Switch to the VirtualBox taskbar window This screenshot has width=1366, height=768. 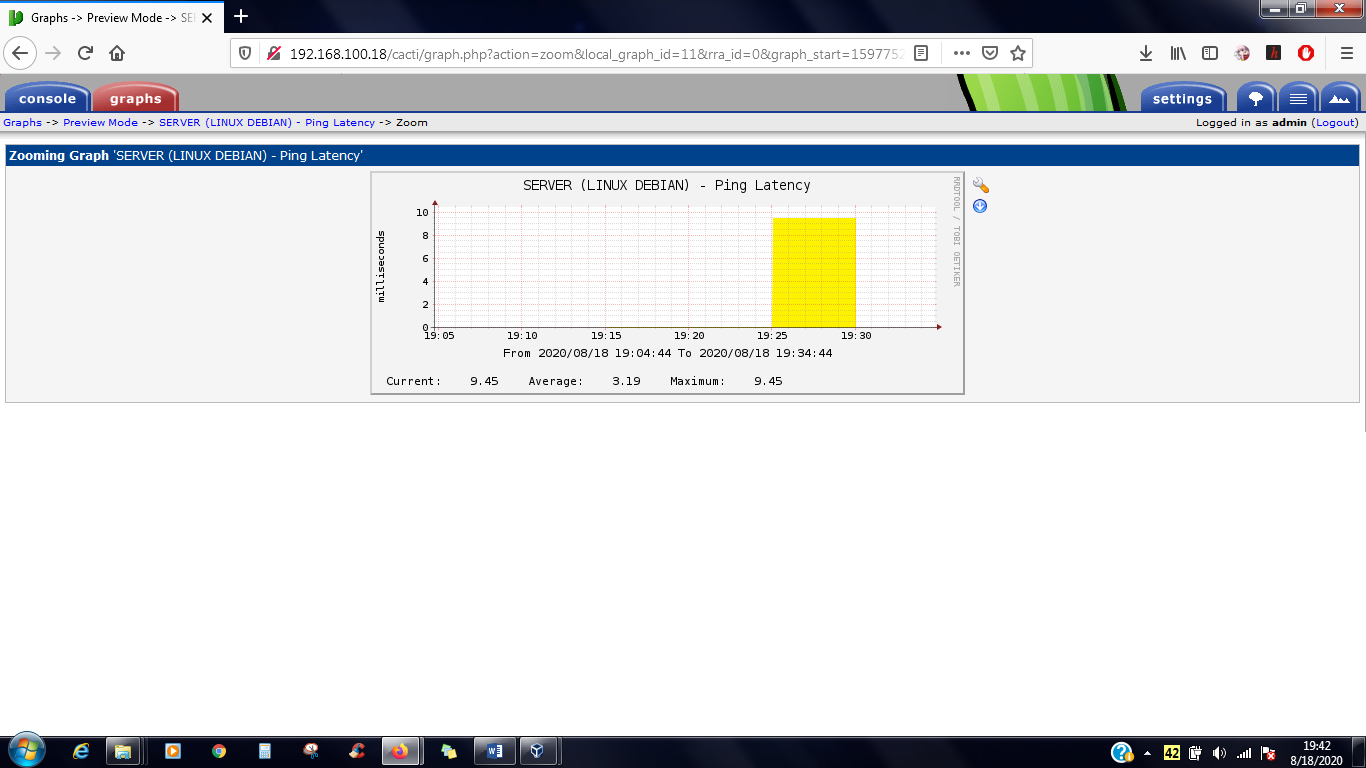tap(539, 751)
